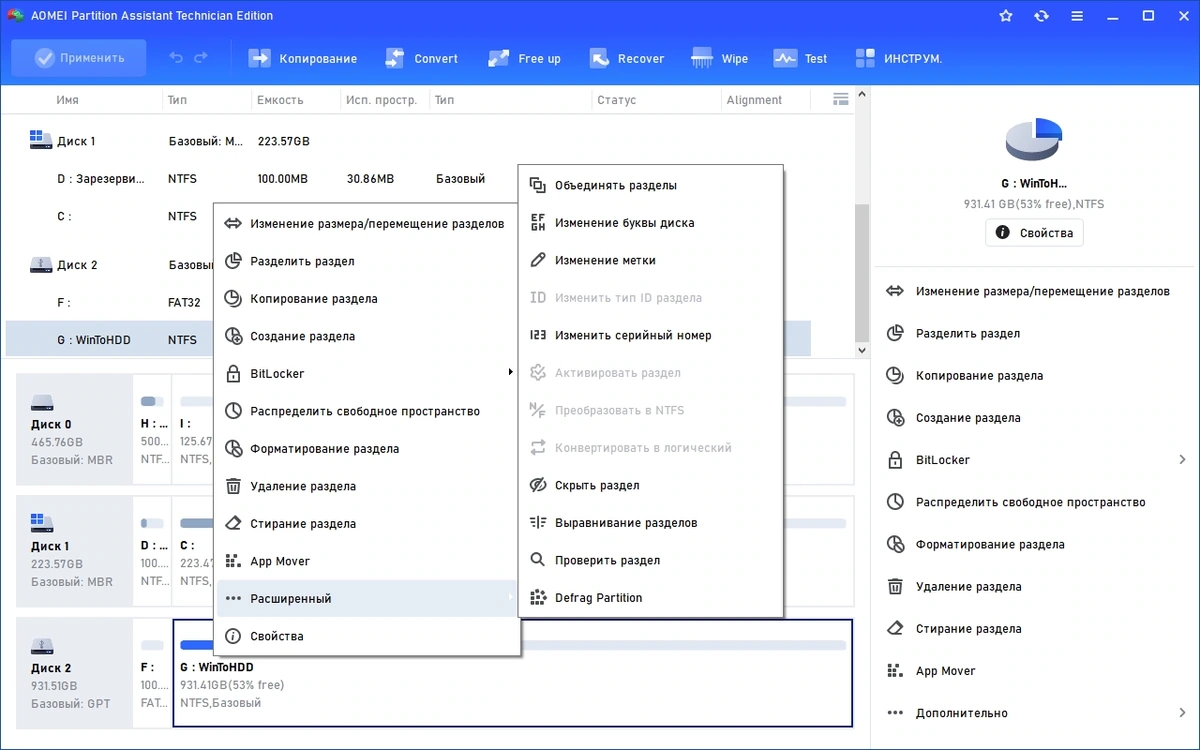
Task: Click the Диск 0 drive icon in disk map
Action: click(x=41, y=402)
